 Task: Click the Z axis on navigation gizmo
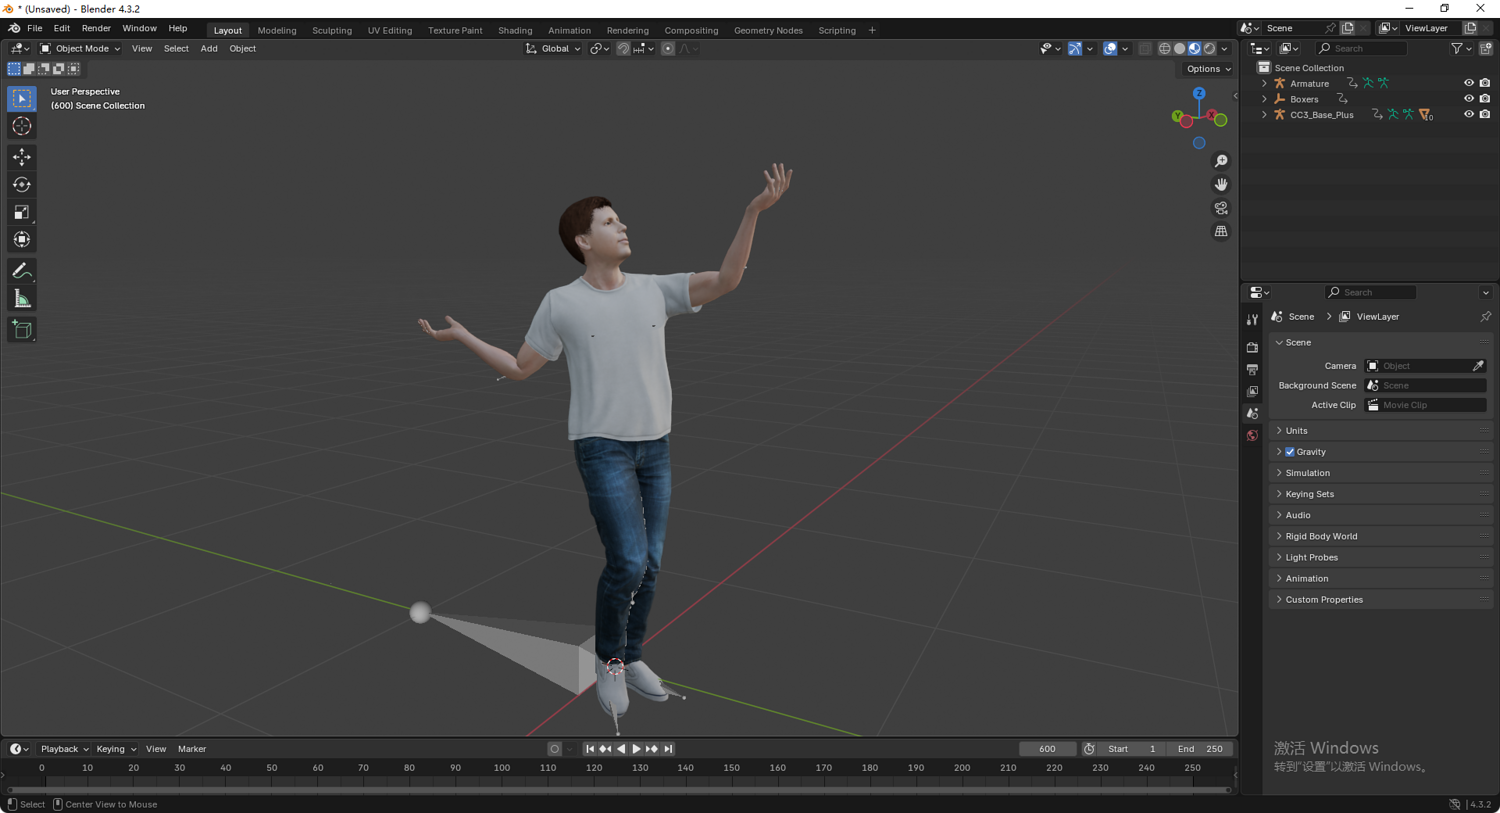coord(1199,94)
